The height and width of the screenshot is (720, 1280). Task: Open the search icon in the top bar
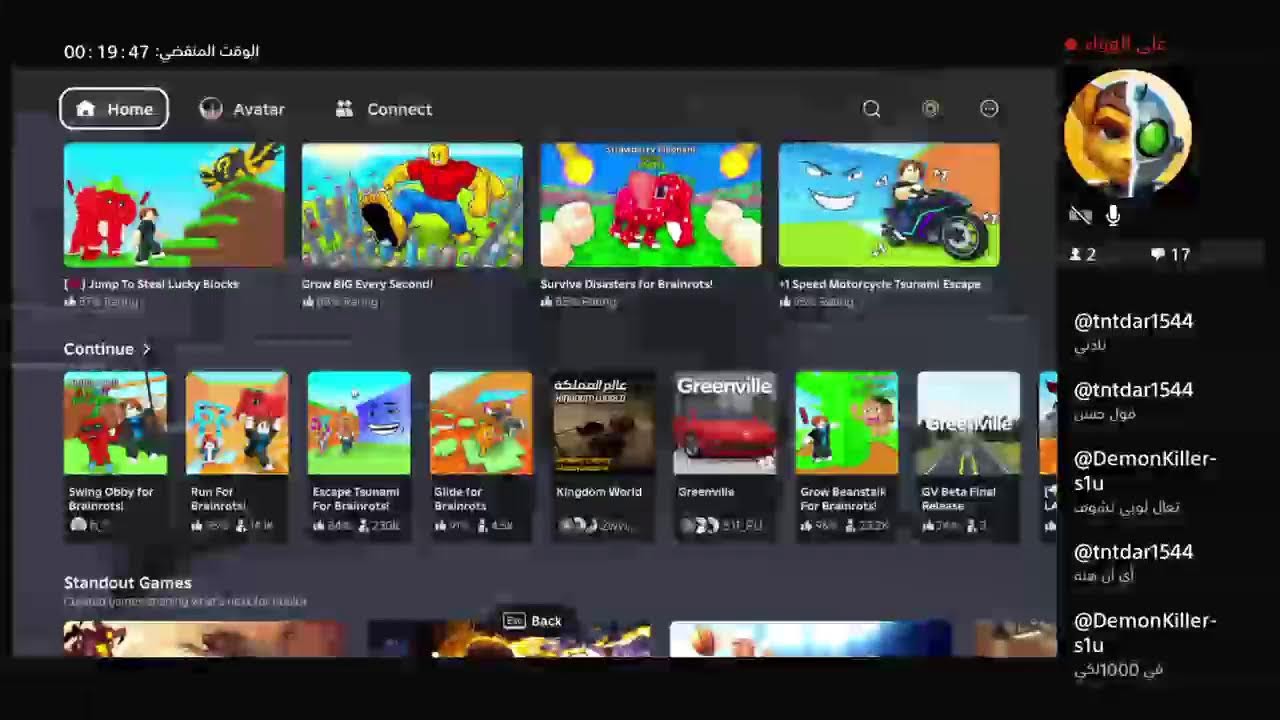coord(872,109)
